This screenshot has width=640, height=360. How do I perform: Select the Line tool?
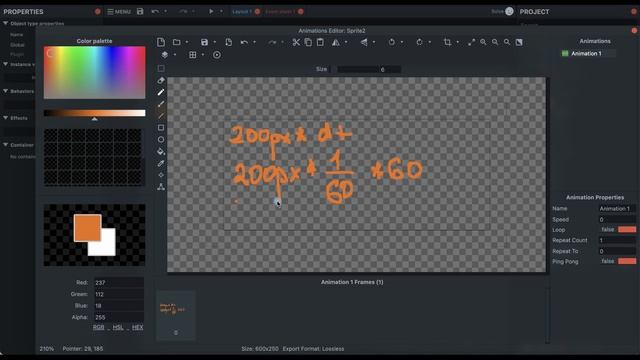(161, 116)
